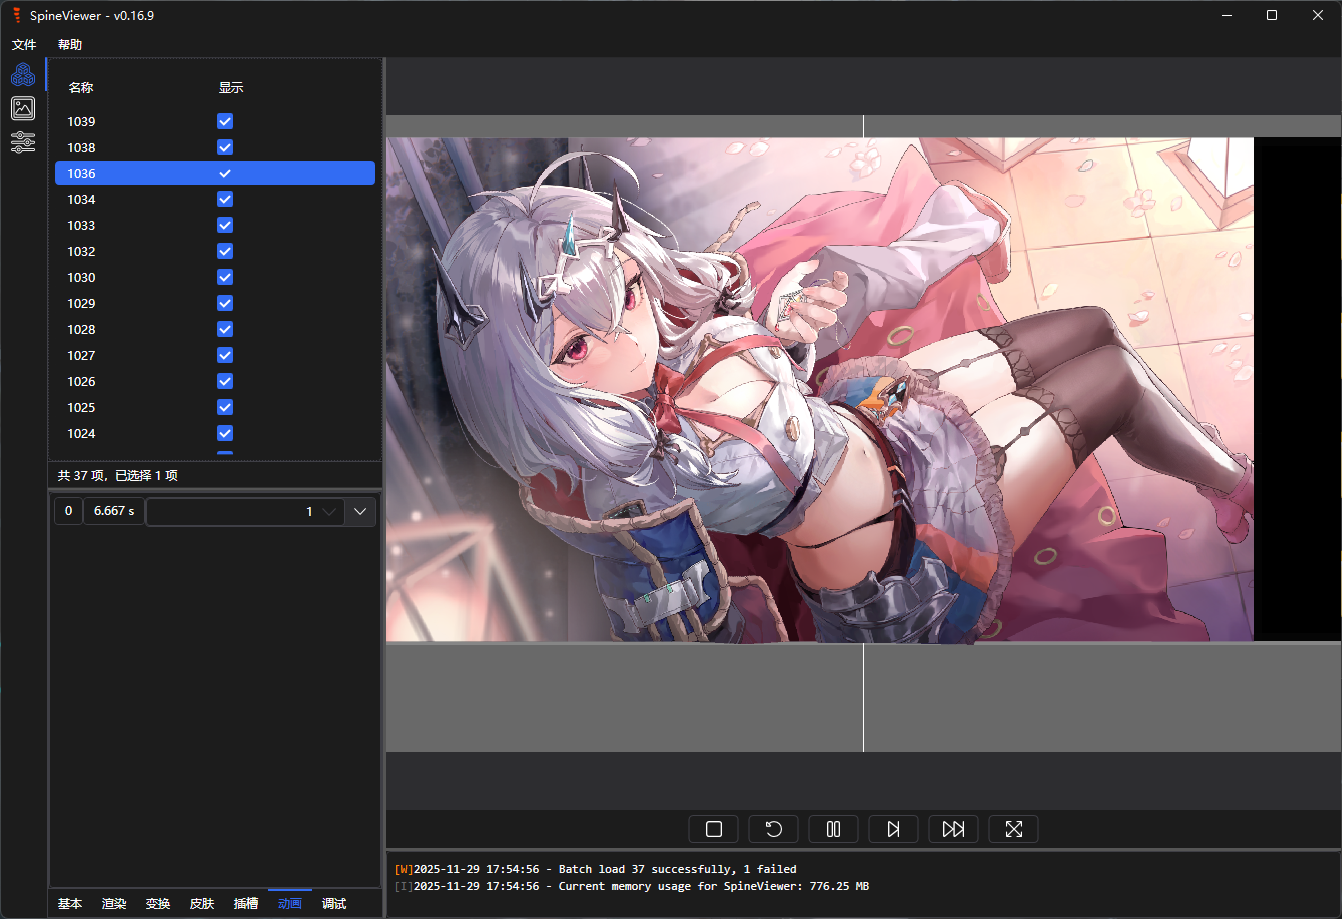Uncheck the display checkbox for 1027
Viewport: 1342px width, 919px height.
click(x=225, y=355)
